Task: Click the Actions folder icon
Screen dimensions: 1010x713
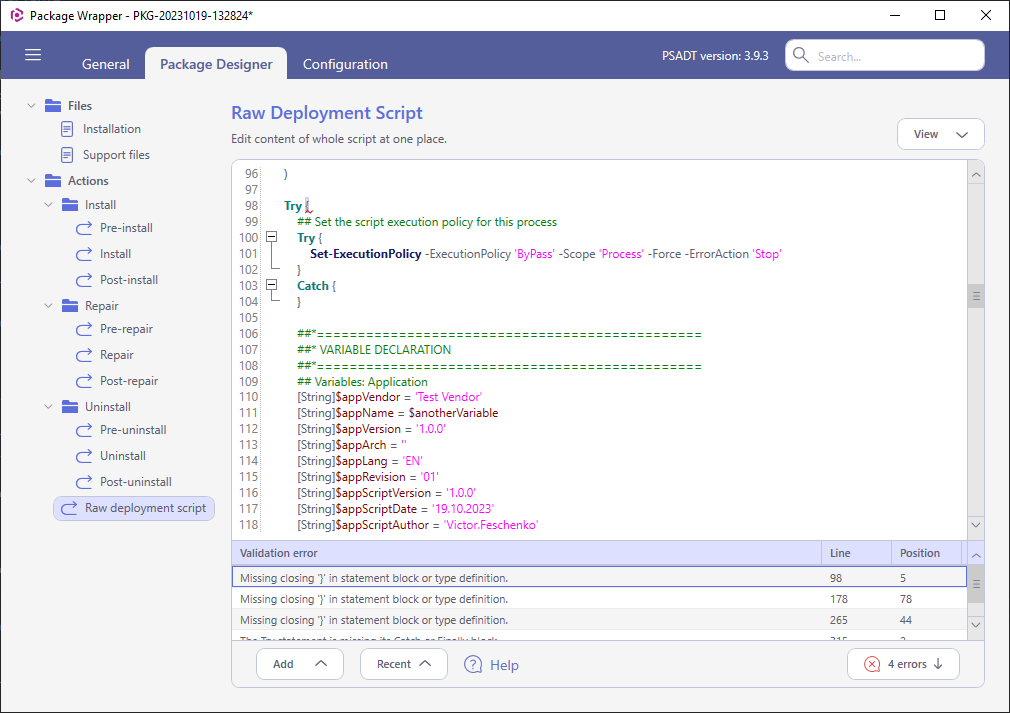Action: point(53,181)
